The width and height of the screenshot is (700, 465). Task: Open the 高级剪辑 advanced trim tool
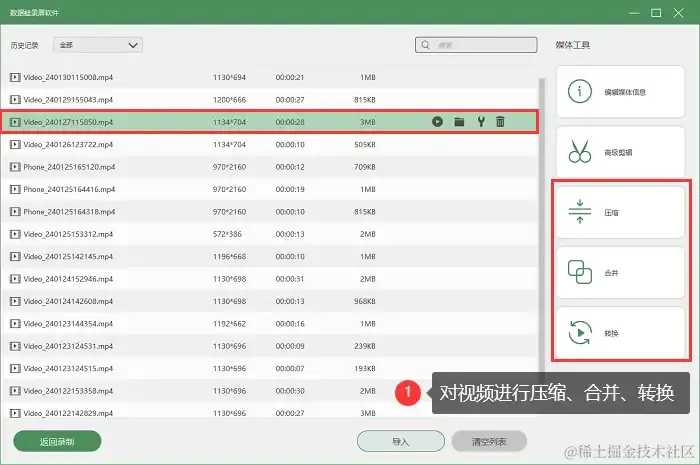tap(620, 152)
